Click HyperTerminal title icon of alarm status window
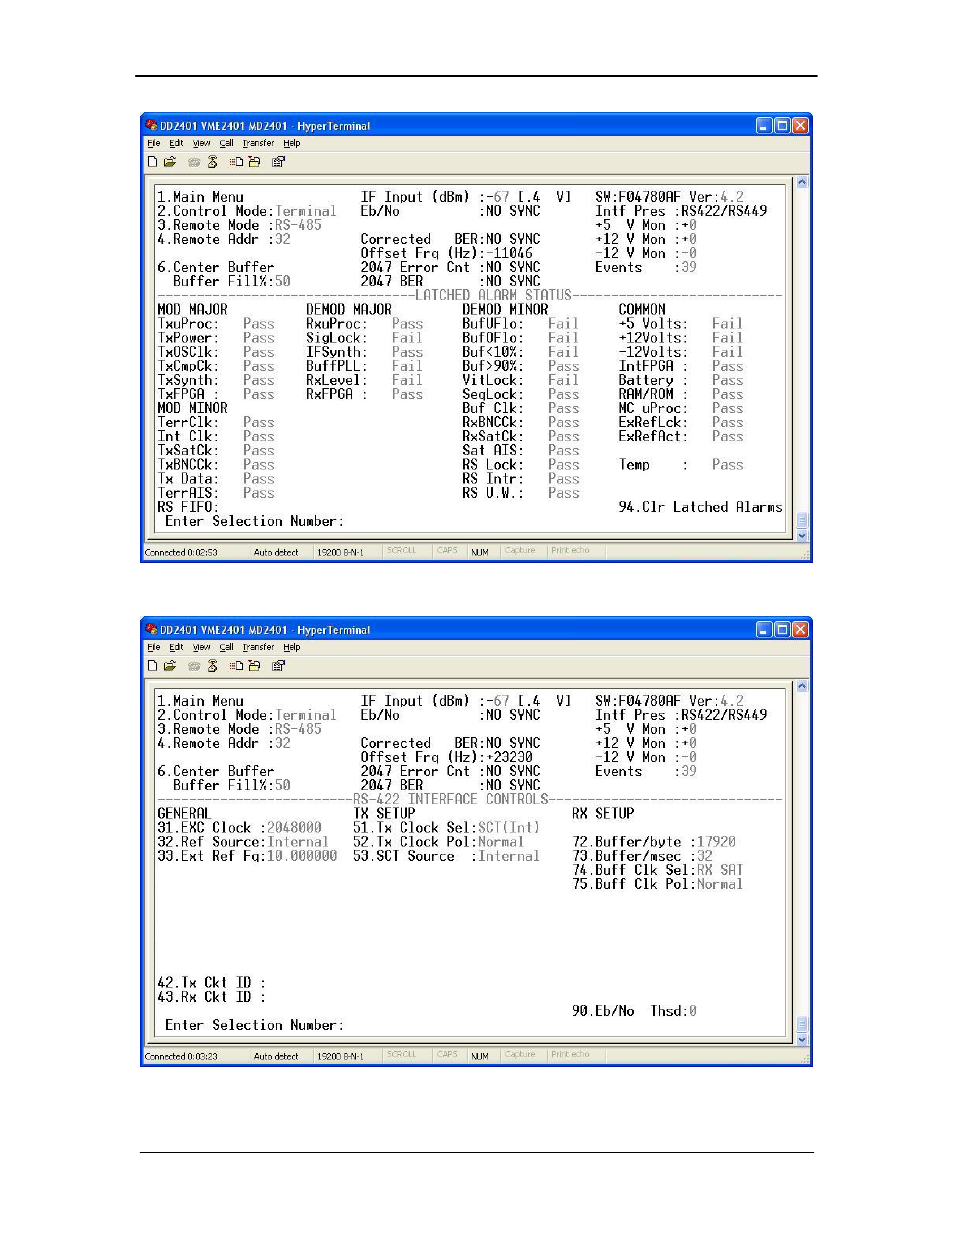This screenshot has width=954, height=1235. (151, 125)
